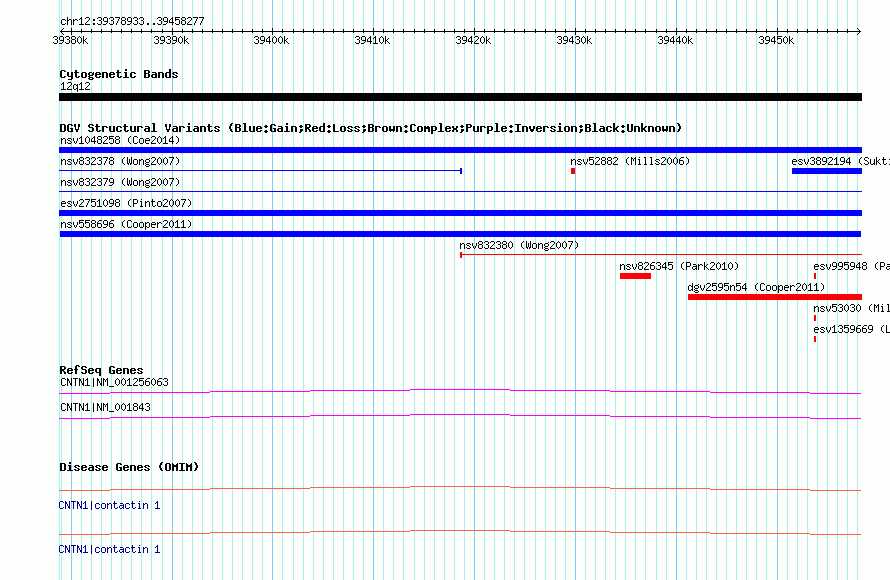This screenshot has height=580, width=890.
Task: Click the 39420k position on the ruler
Action: click(473, 40)
